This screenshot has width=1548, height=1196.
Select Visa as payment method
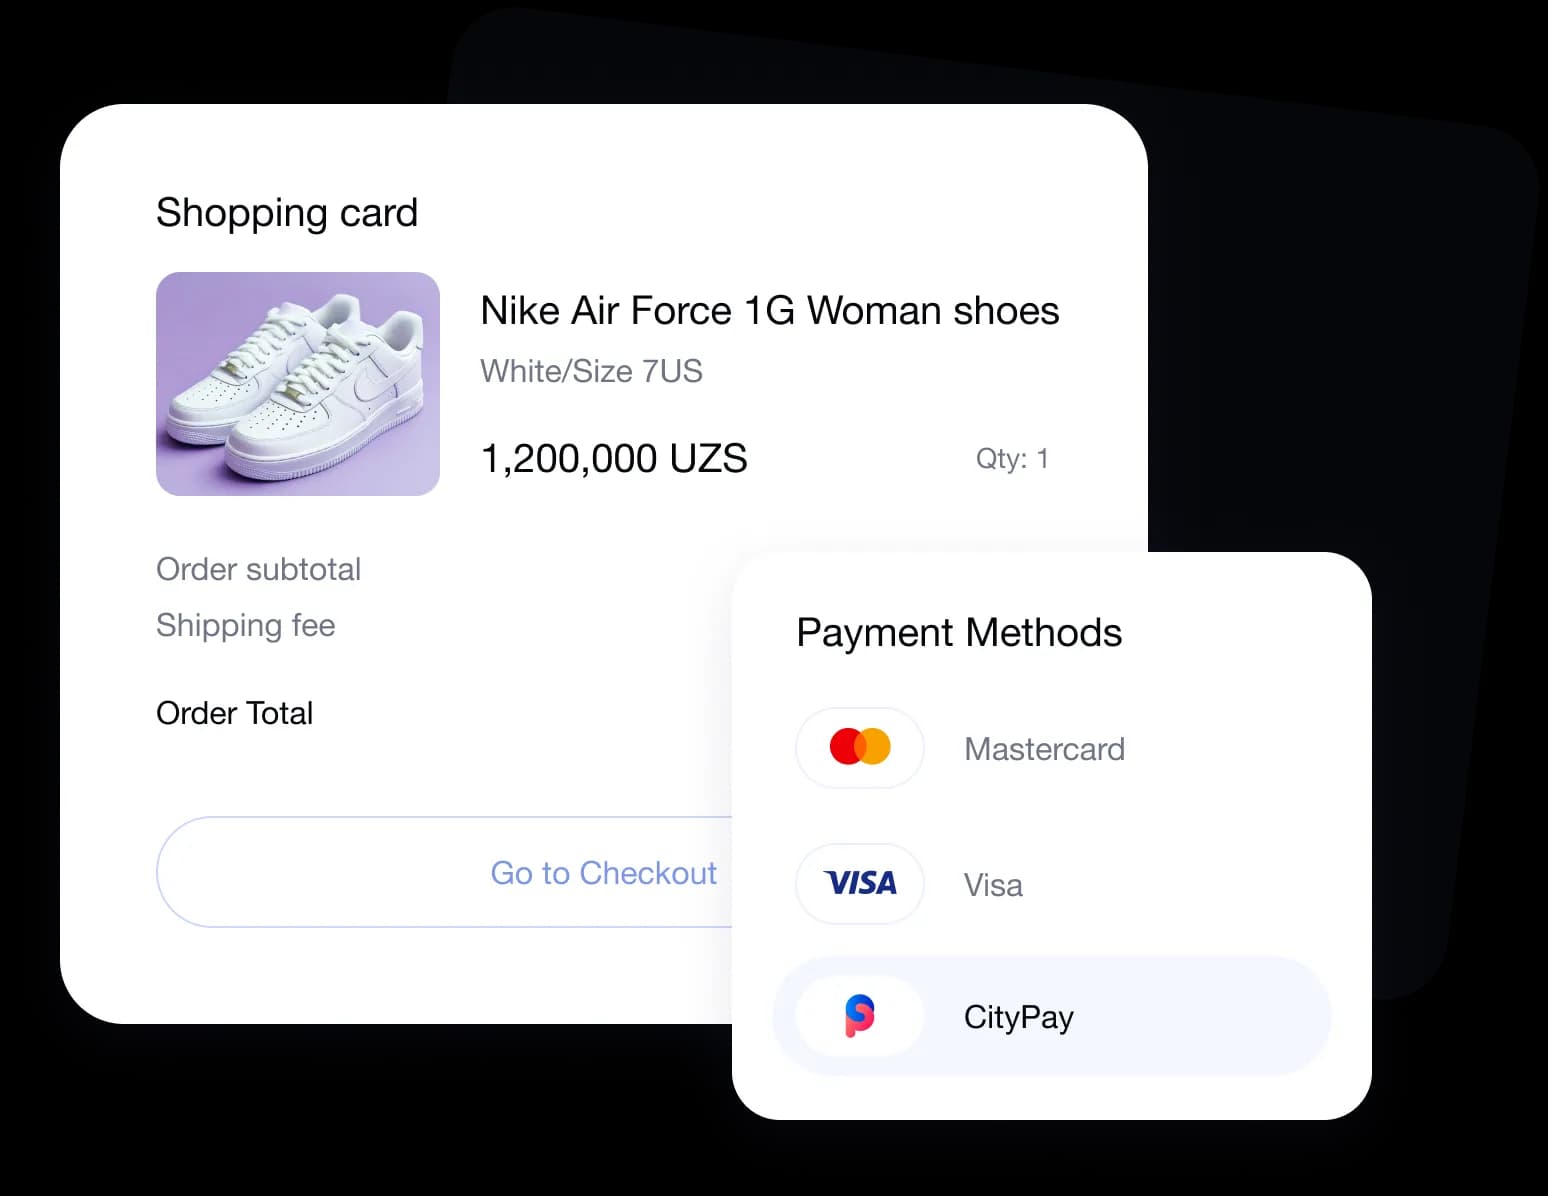1052,884
